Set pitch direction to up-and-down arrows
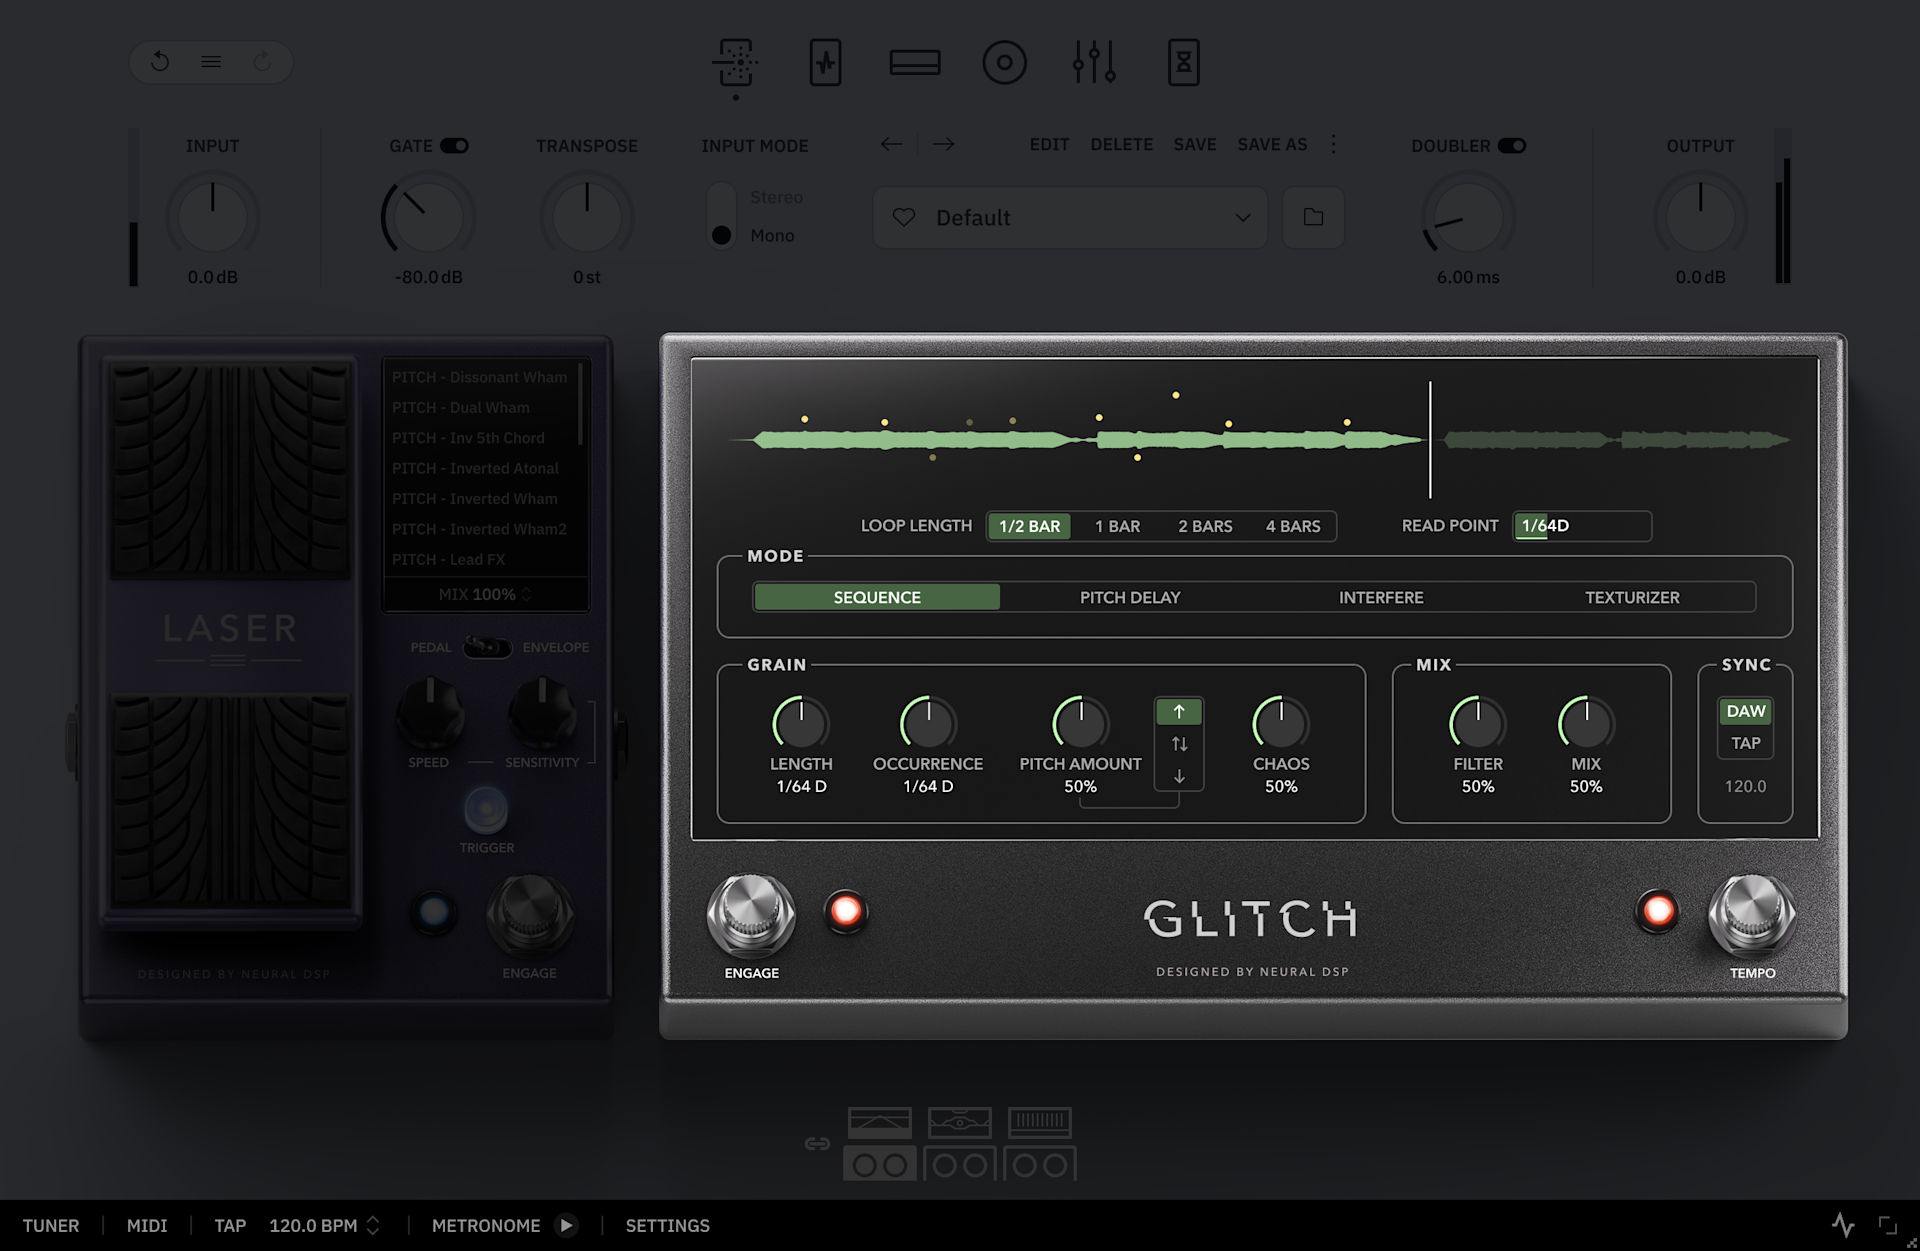The height and width of the screenshot is (1251, 1920). pyautogui.click(x=1179, y=744)
